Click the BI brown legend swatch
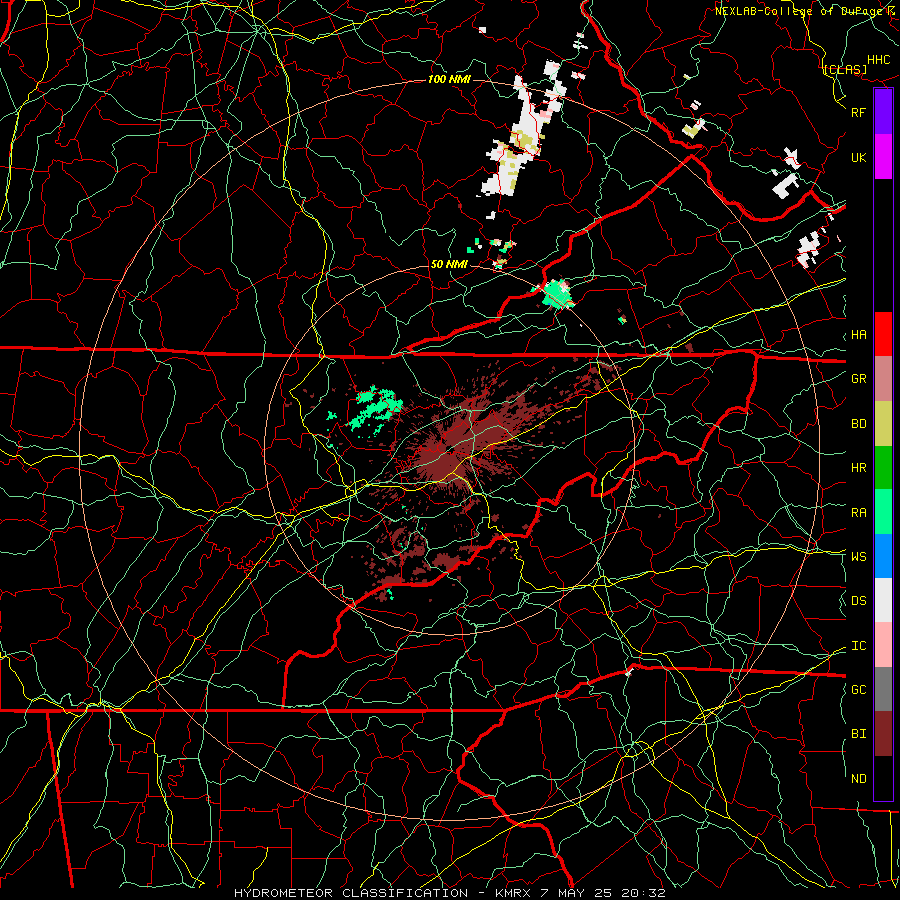Image resolution: width=900 pixels, height=900 pixels. (883, 734)
